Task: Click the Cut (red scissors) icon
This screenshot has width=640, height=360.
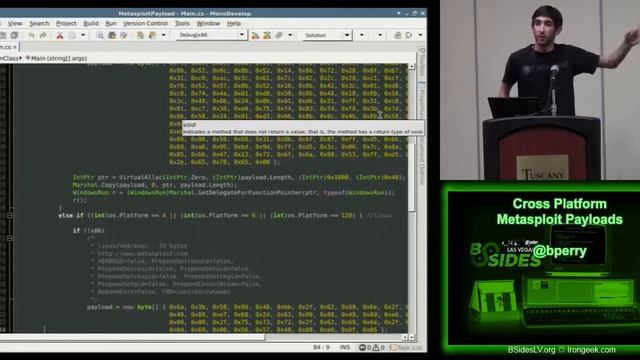Action: [60, 36]
